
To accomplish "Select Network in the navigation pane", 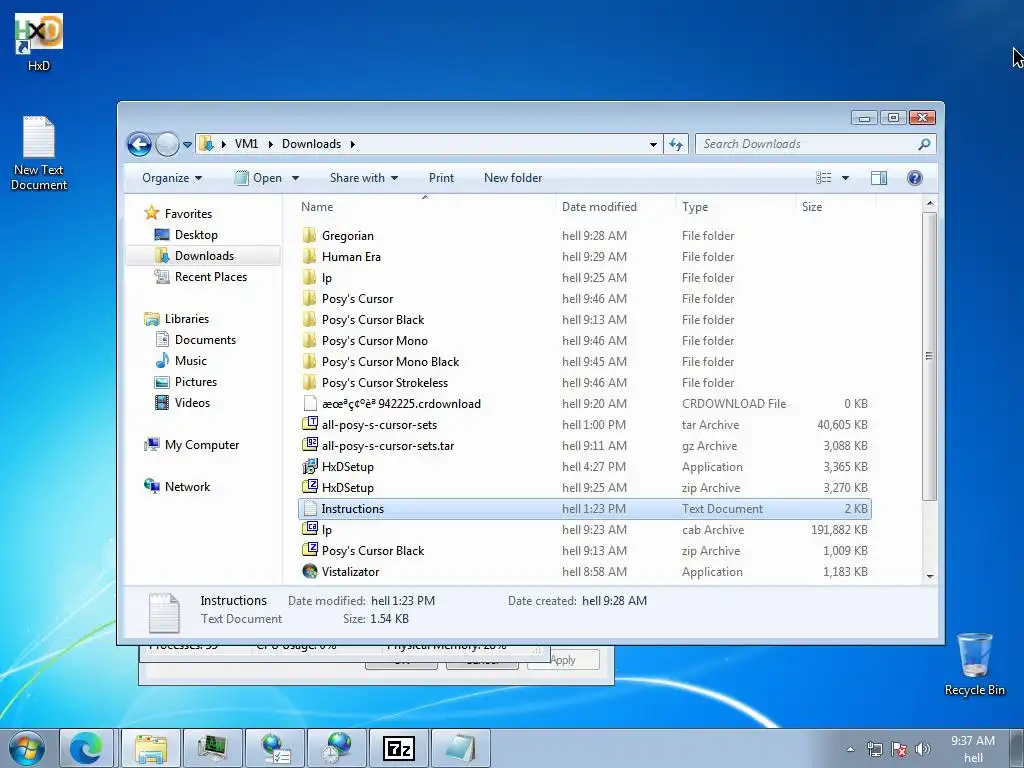I will [x=187, y=487].
